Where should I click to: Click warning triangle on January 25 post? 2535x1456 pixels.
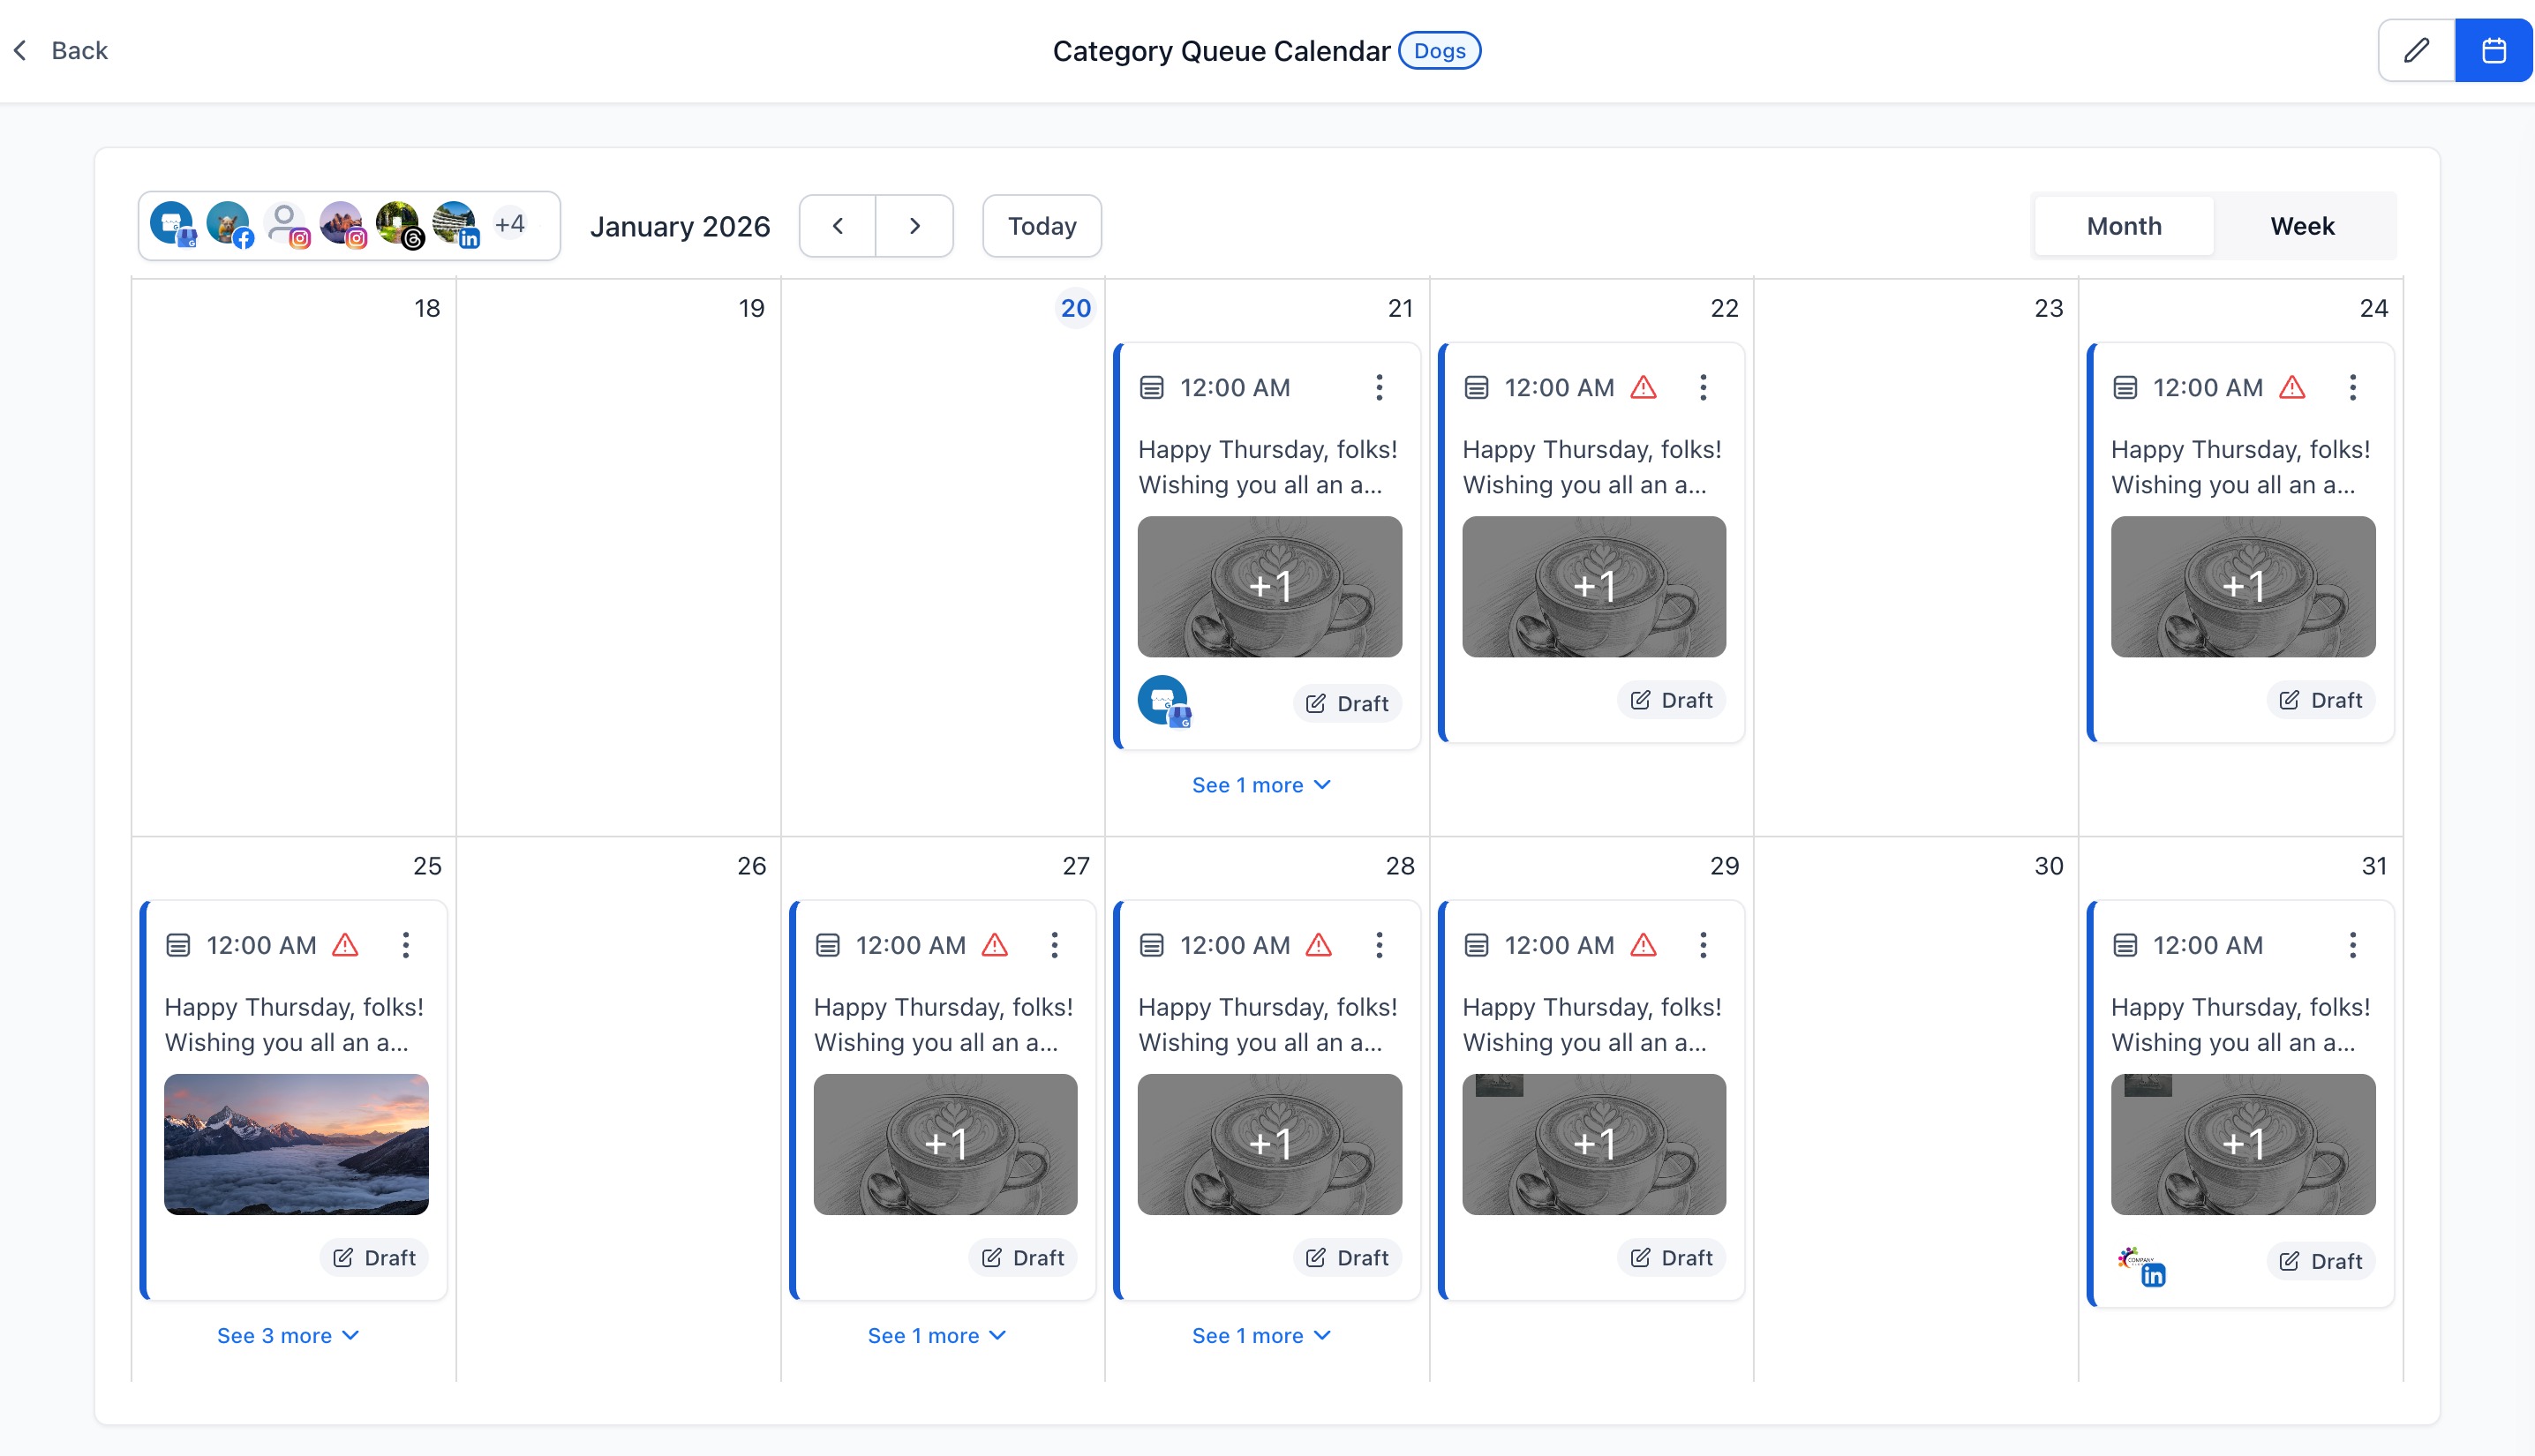(x=345, y=945)
